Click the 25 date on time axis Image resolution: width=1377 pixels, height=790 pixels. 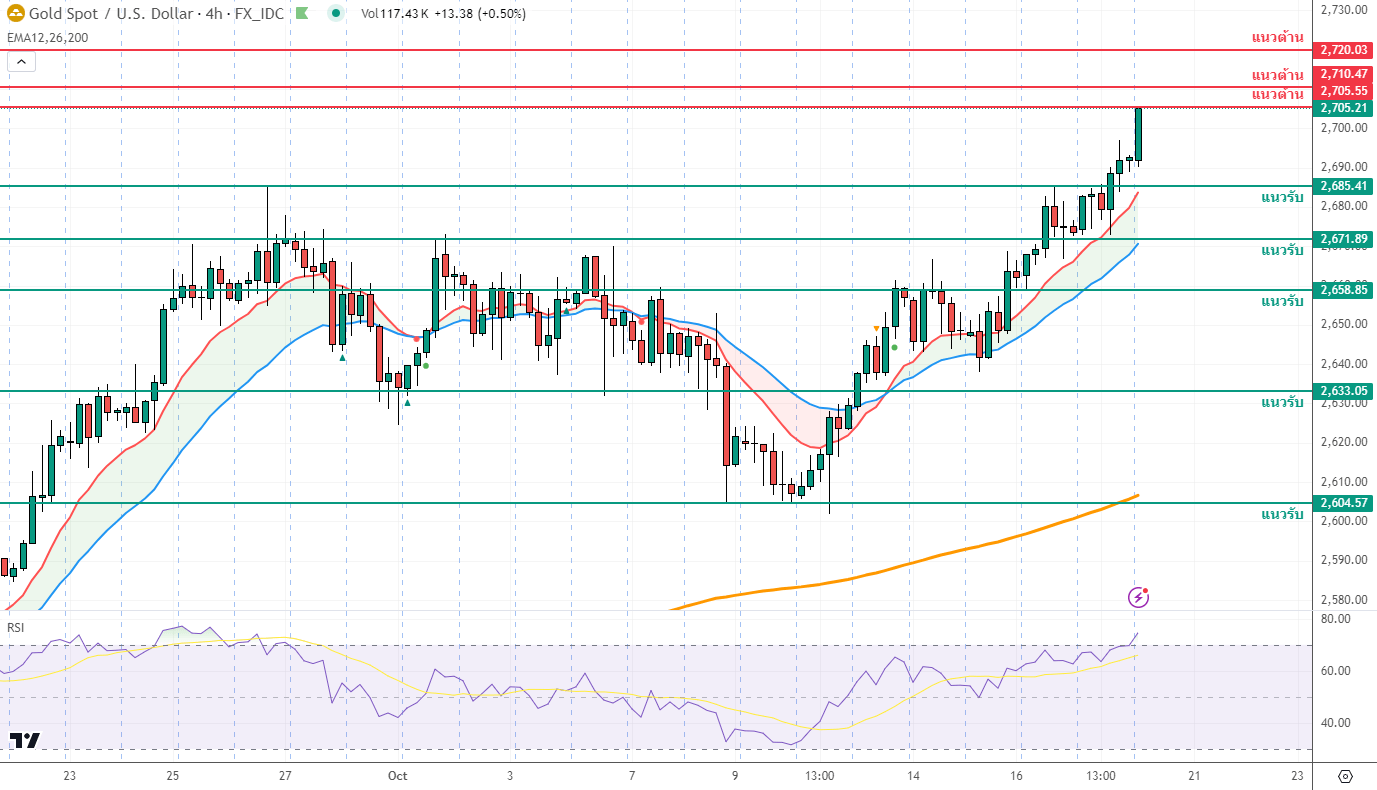pyautogui.click(x=172, y=776)
